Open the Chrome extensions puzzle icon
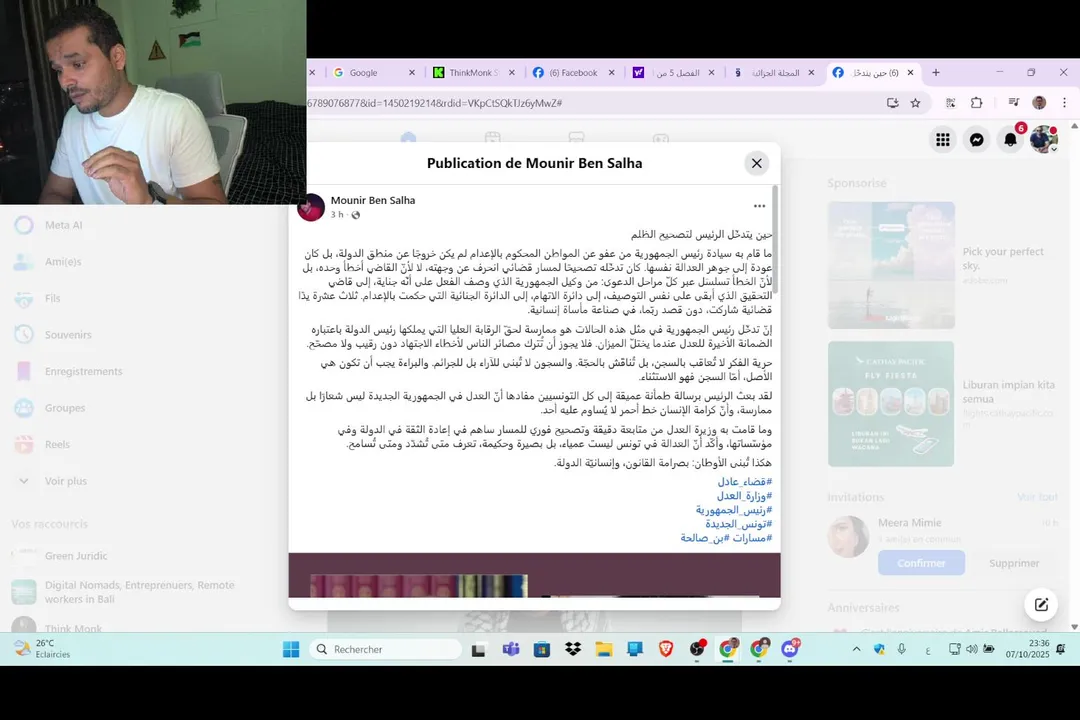The width and height of the screenshot is (1080, 720). 977,103
